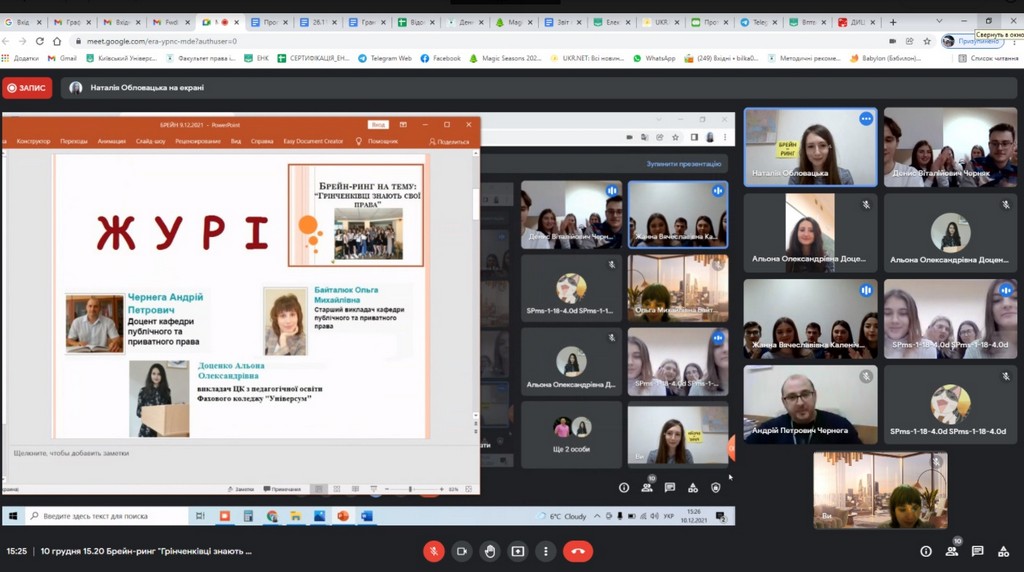1024x572 pixels.
Task: Show the participants list panel
Action: tap(951, 551)
